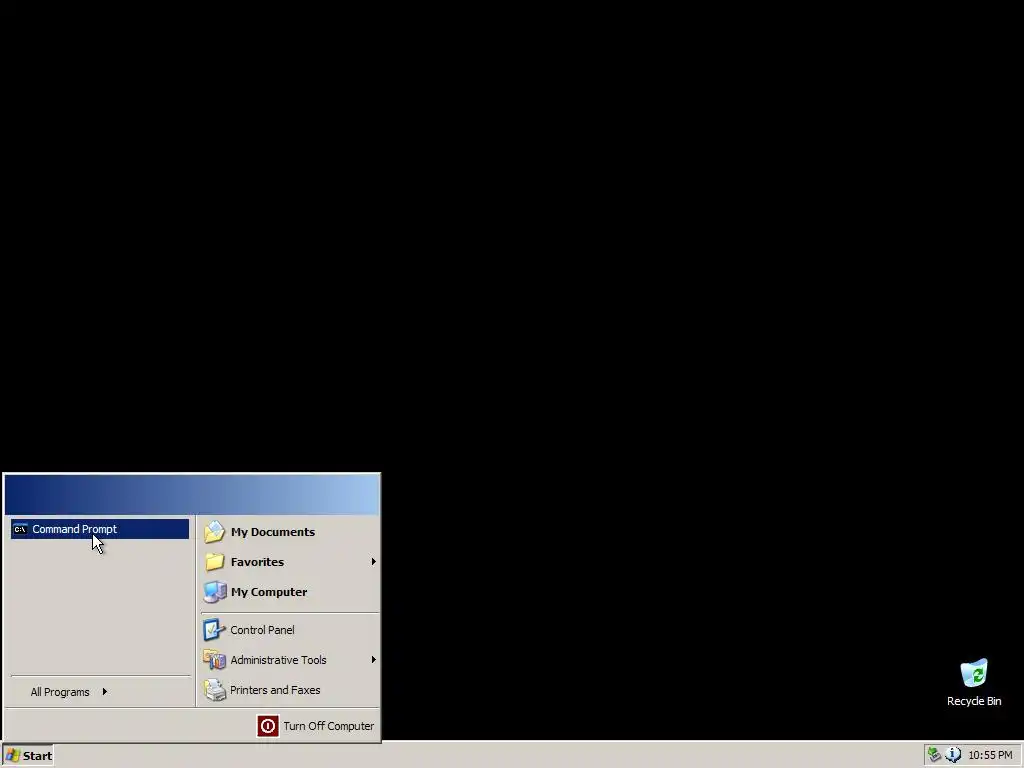The width and height of the screenshot is (1024, 768).
Task: Click the red Turn Off power icon
Action: pyautogui.click(x=268, y=726)
